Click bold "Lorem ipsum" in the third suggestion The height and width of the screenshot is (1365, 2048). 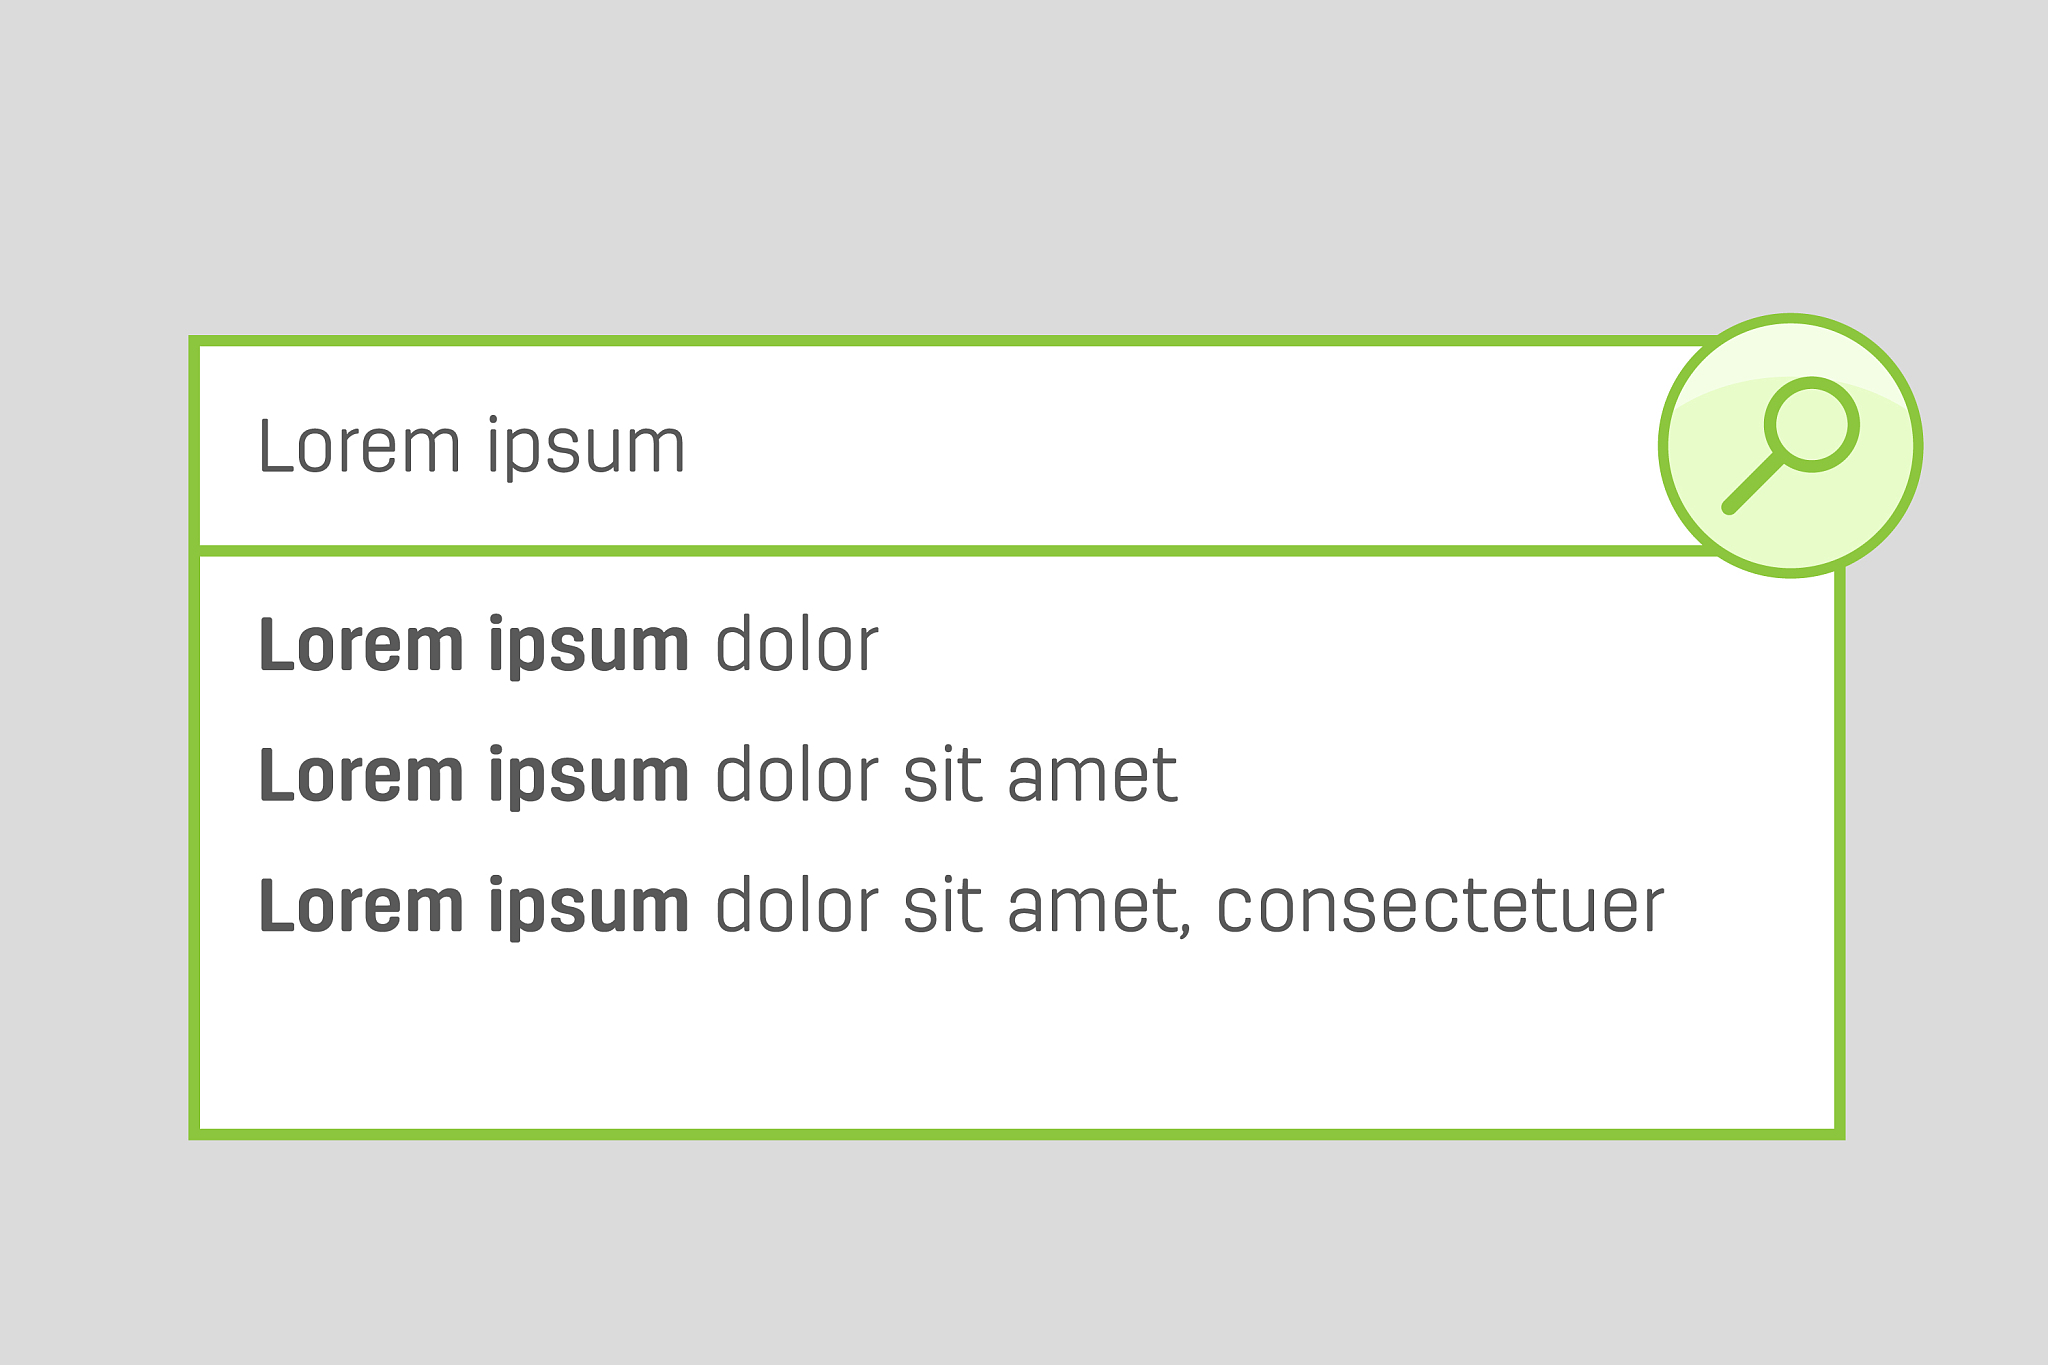click(x=473, y=906)
